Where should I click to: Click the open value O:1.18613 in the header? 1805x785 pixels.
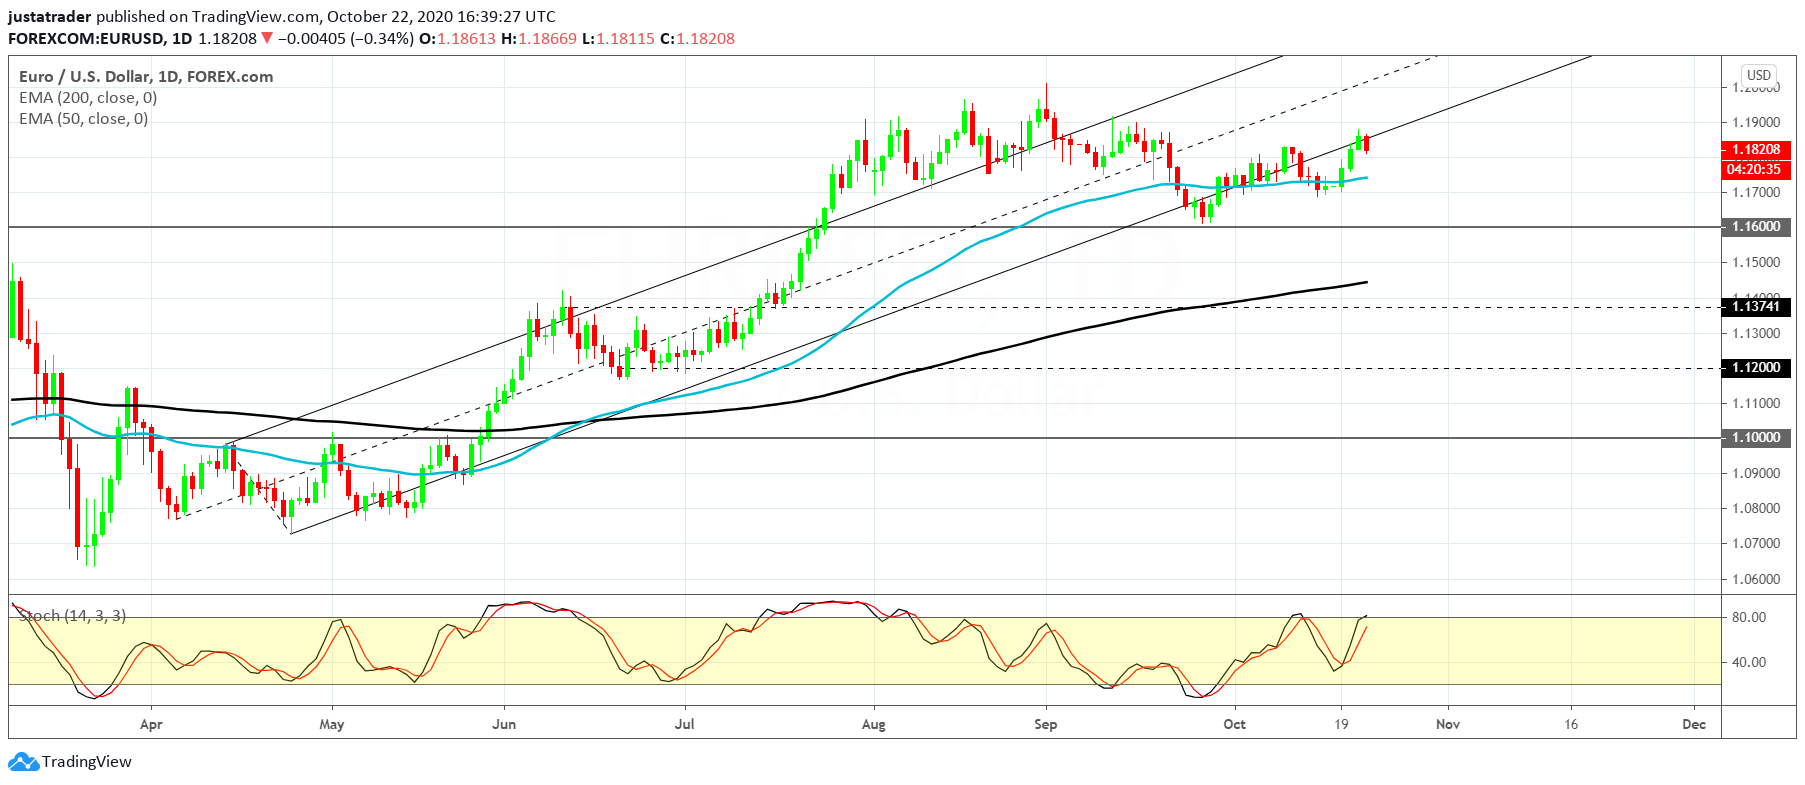(457, 38)
